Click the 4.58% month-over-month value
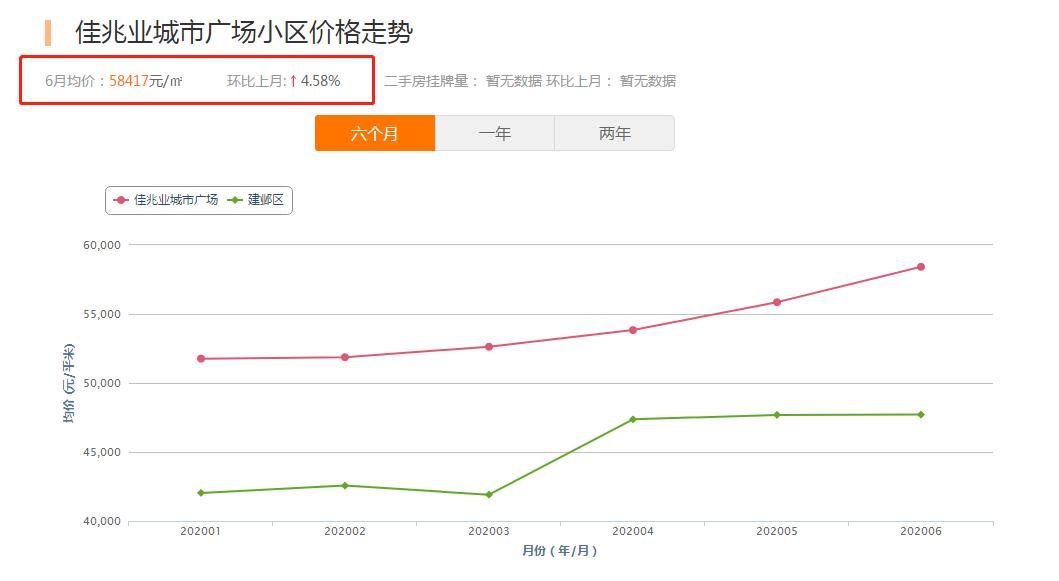This screenshot has width=1059, height=581. pos(320,81)
